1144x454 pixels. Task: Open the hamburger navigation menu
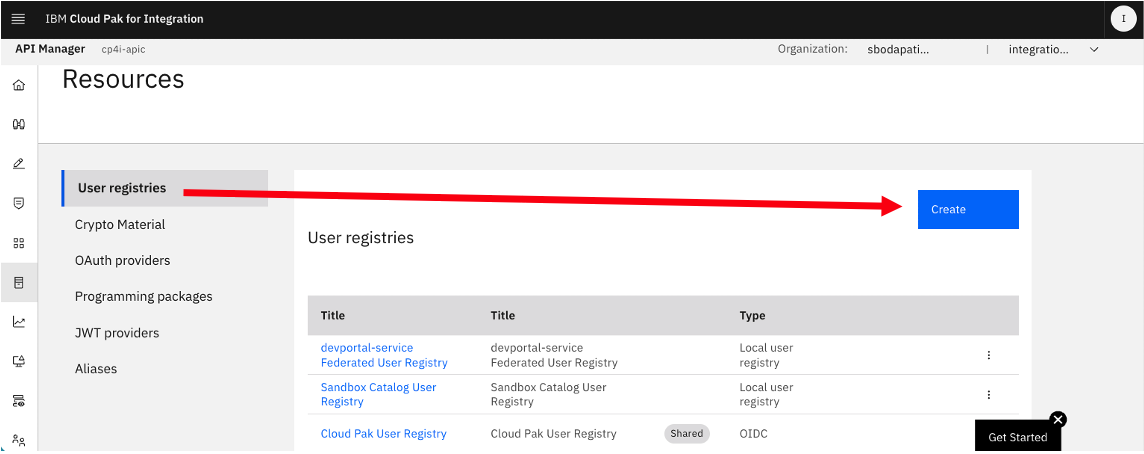(x=19, y=19)
